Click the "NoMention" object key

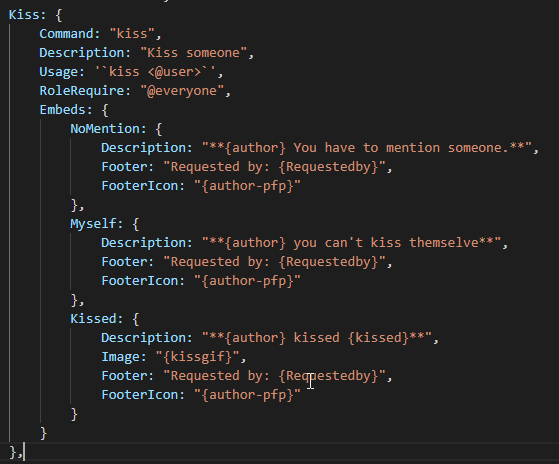coord(104,129)
